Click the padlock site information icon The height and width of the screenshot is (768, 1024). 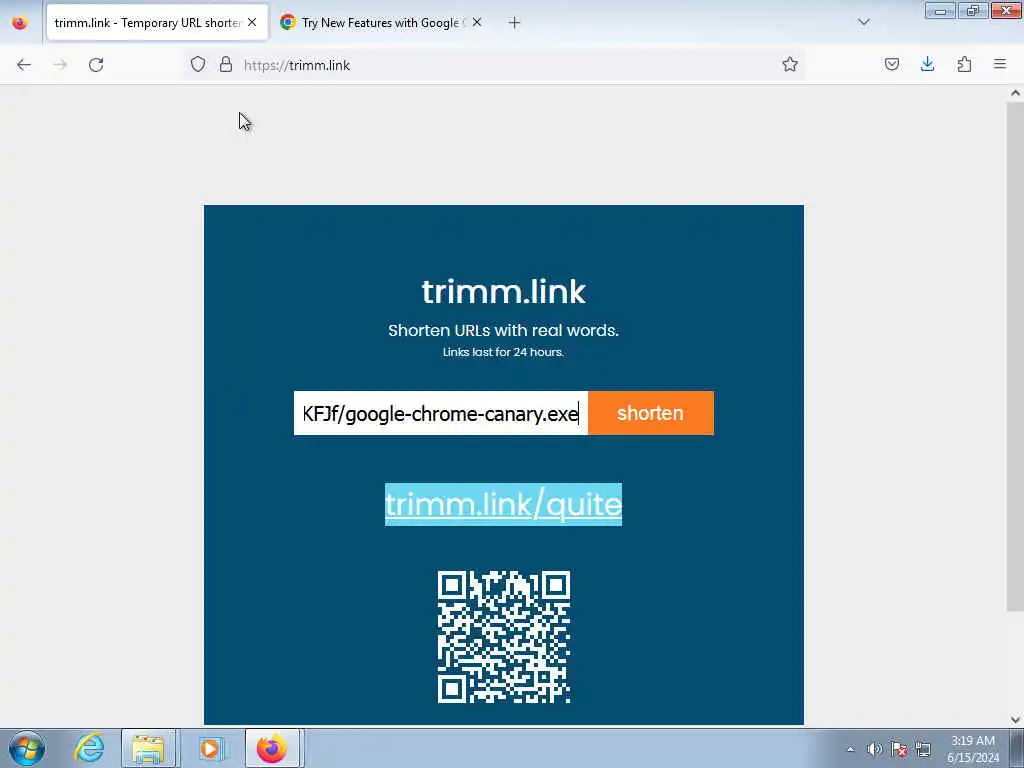point(226,64)
